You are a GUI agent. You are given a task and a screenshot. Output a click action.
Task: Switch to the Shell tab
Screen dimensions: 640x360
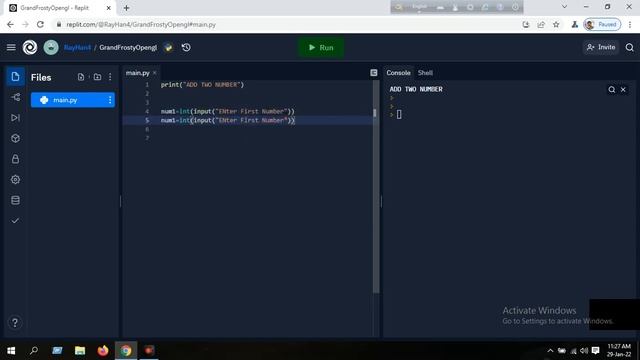(425, 73)
